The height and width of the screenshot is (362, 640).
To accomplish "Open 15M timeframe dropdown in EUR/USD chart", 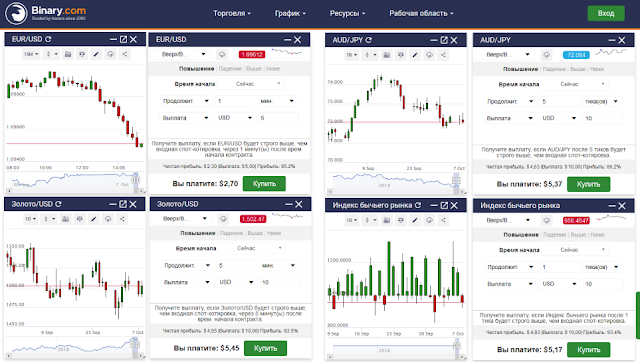I will 31,54.
